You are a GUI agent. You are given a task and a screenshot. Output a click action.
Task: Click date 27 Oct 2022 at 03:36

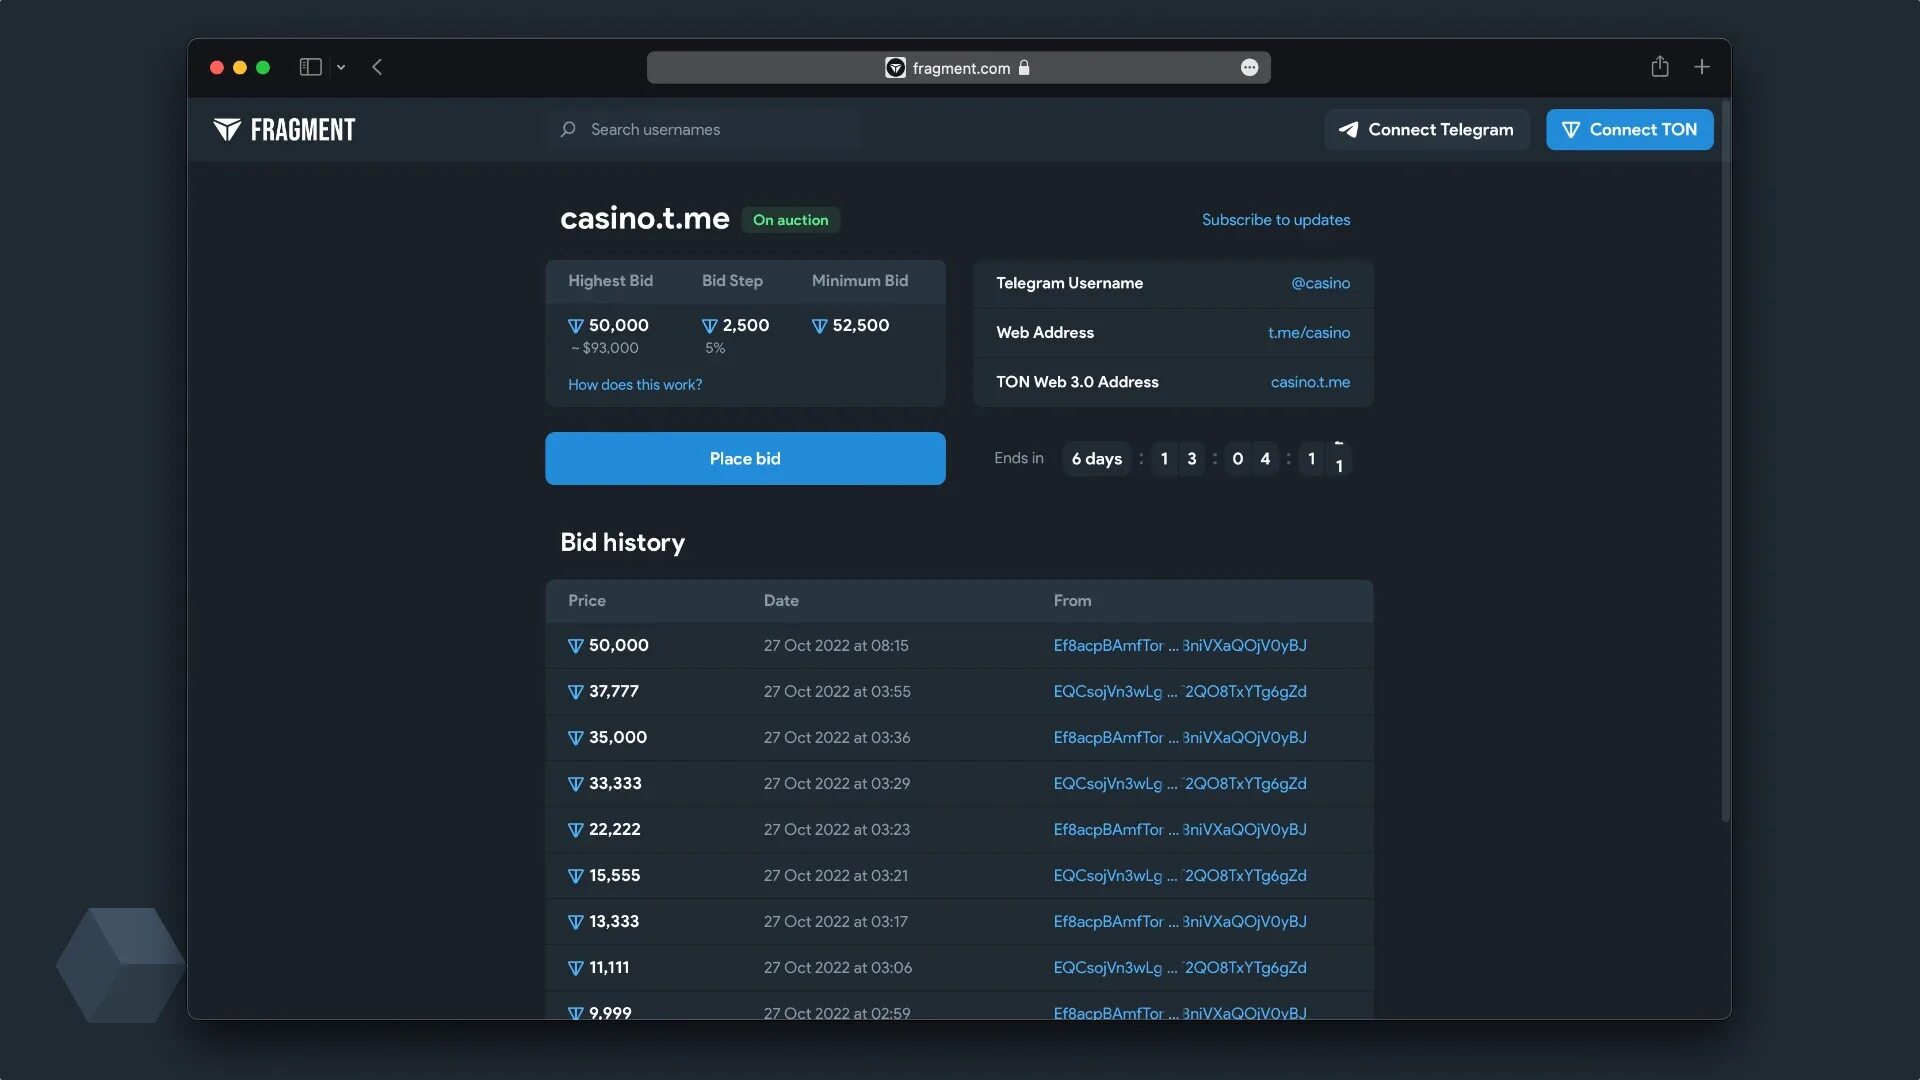click(x=837, y=738)
